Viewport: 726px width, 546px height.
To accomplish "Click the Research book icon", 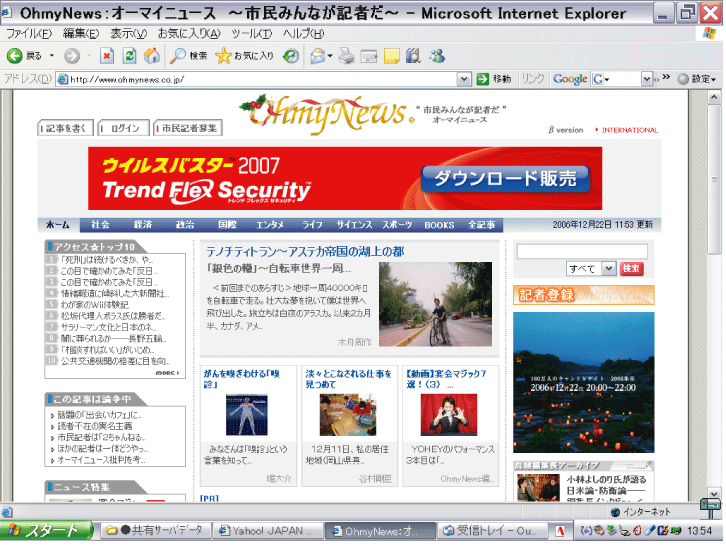I will tap(413, 56).
